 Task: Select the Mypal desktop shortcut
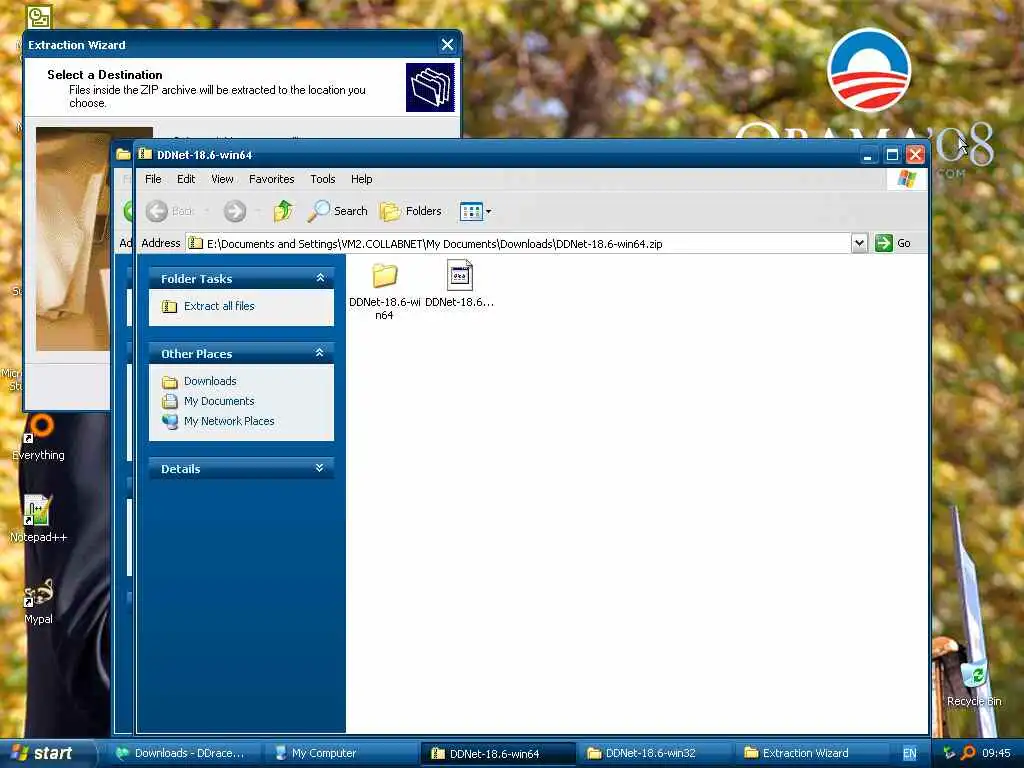(38, 601)
